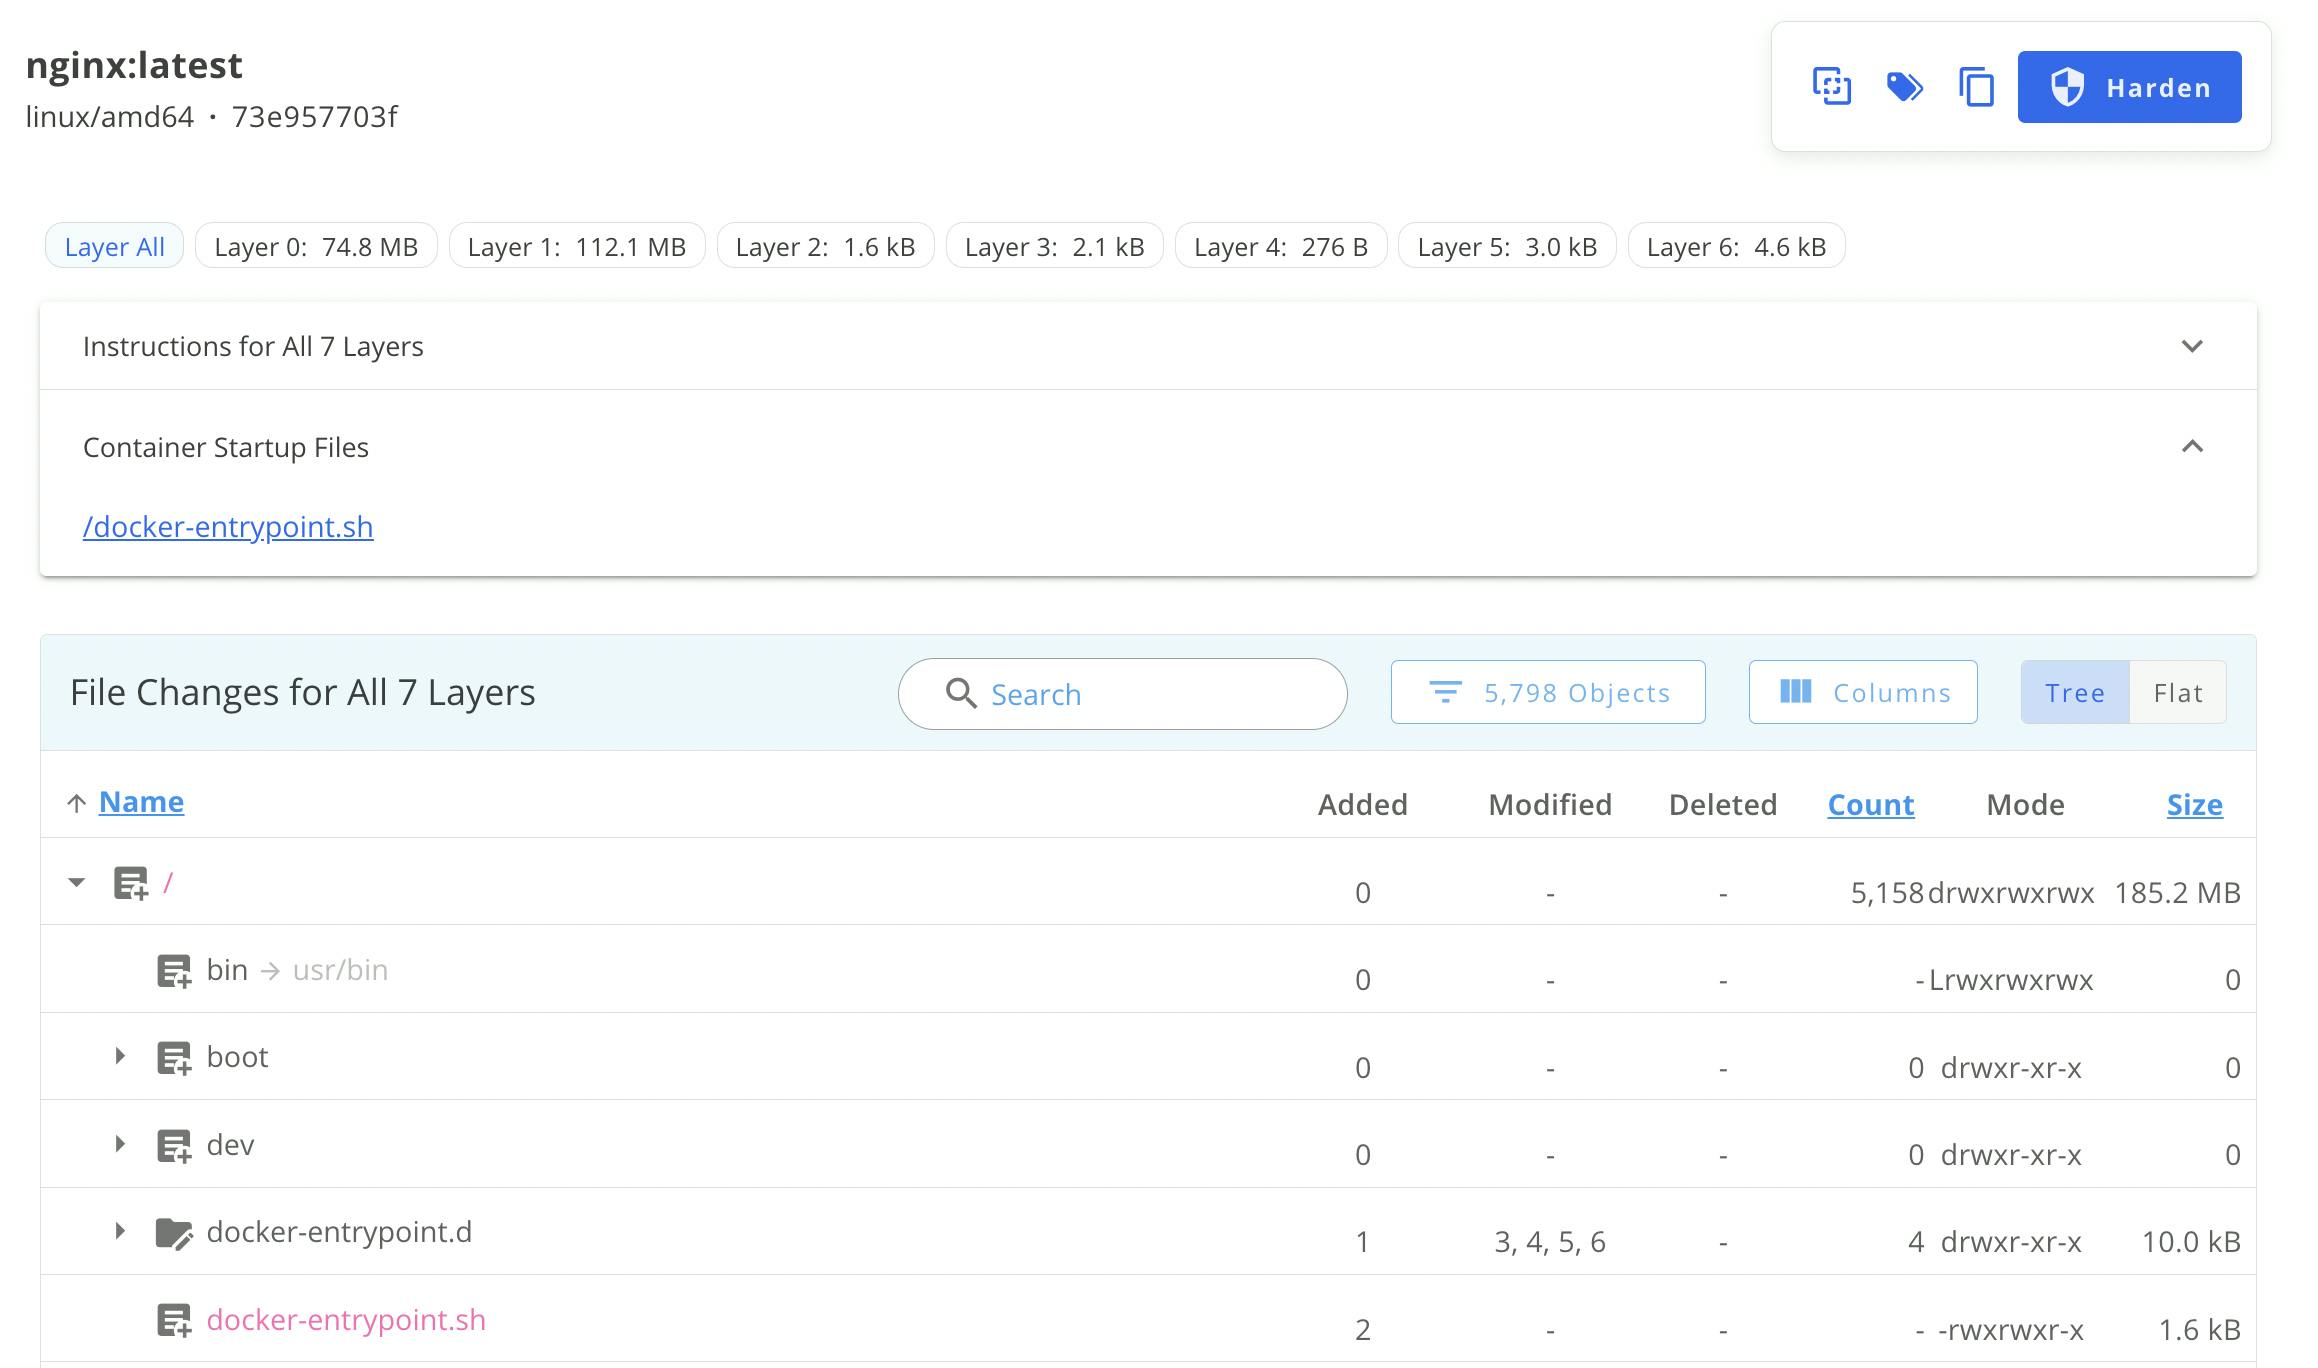This screenshot has height=1368, width=2318.
Task: Click the 73e957703f digest text
Action: 314,117
